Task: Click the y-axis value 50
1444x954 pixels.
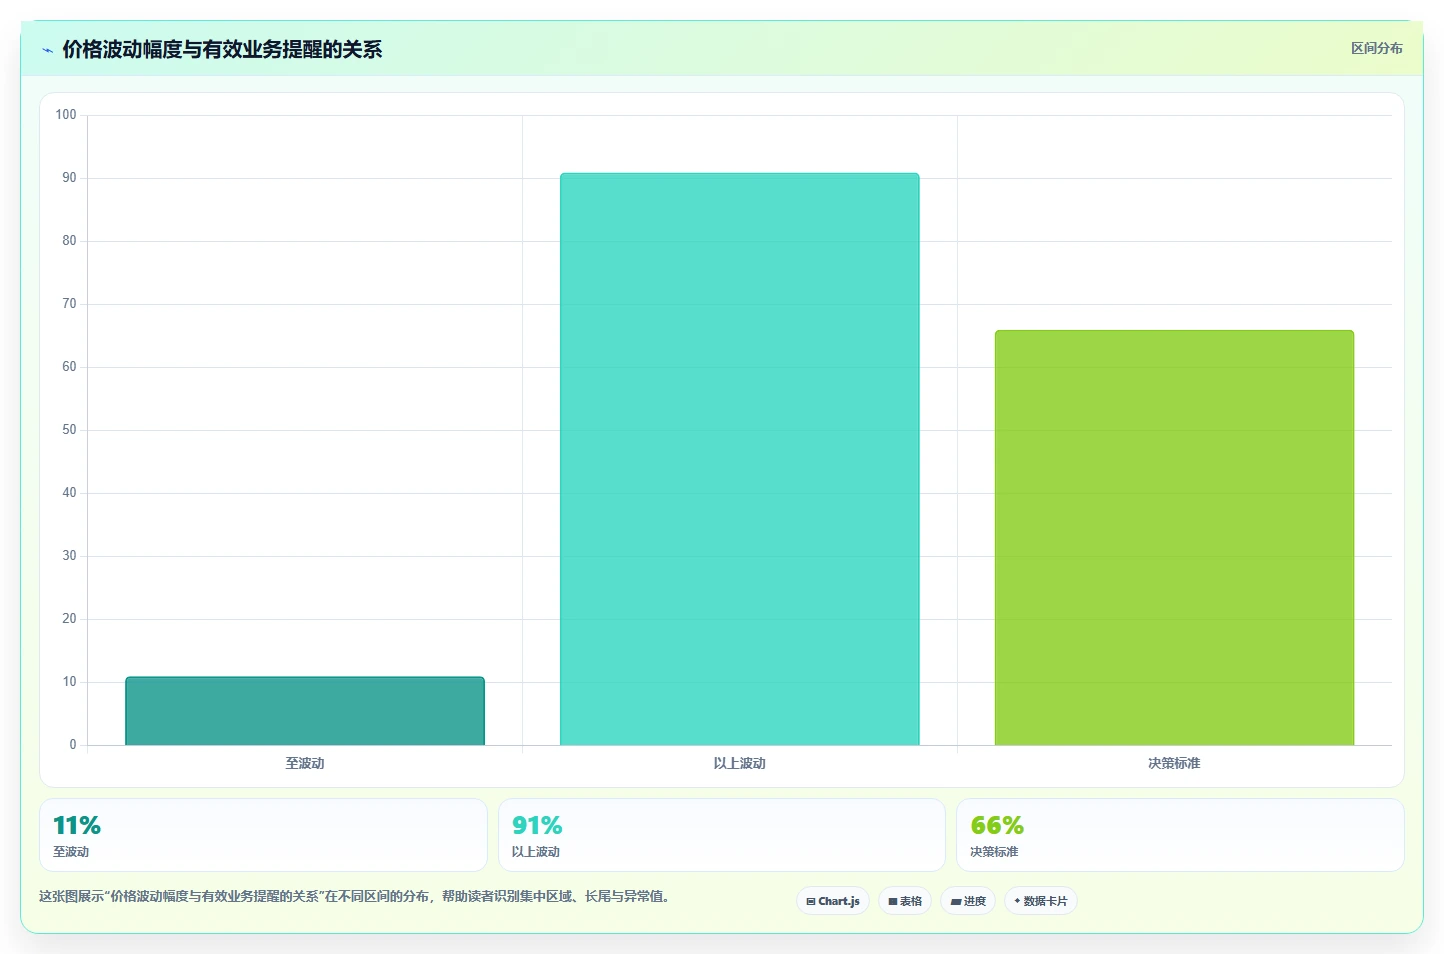Action: [x=69, y=430]
